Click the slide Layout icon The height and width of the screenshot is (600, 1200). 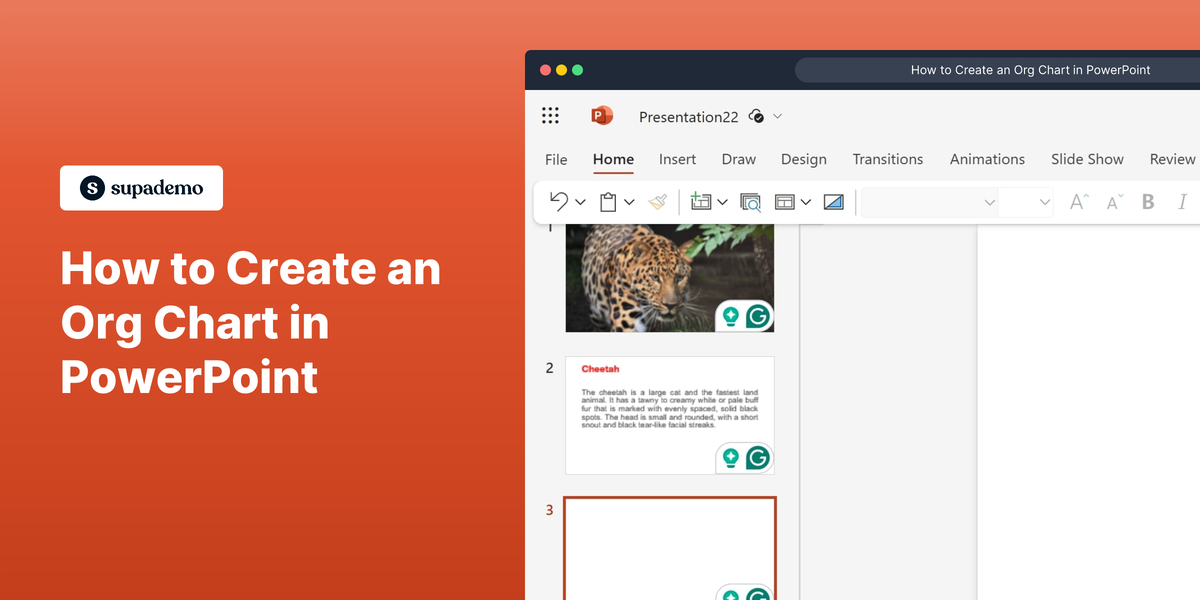click(785, 202)
